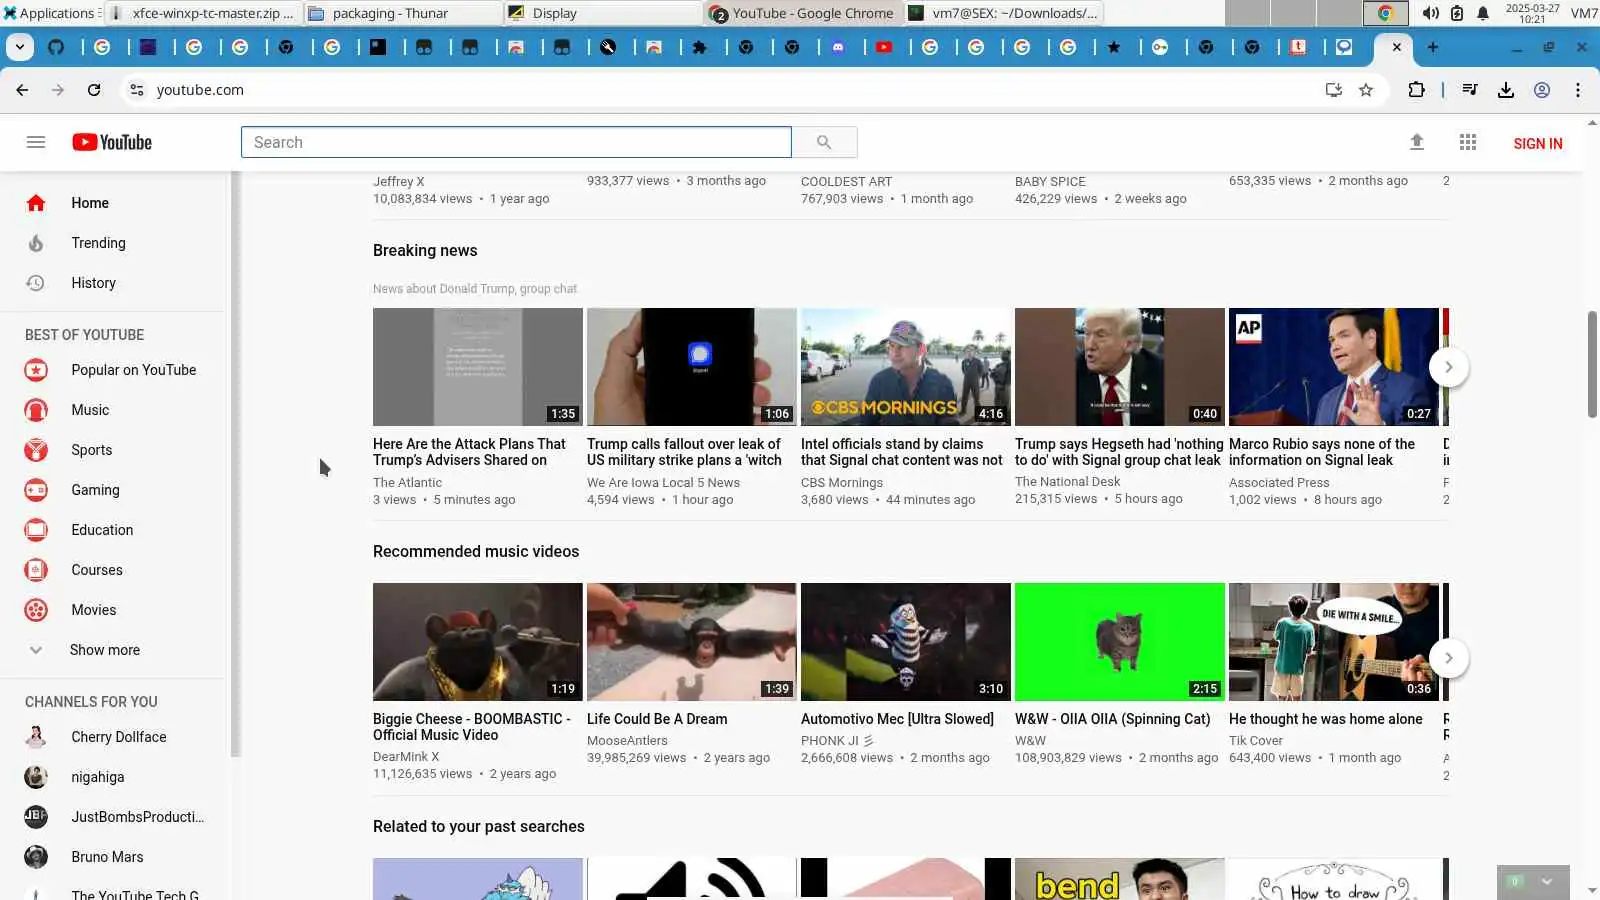Switch to the vm7@SEX terminal window
Viewport: 1600px width, 900px height.
tap(1002, 13)
